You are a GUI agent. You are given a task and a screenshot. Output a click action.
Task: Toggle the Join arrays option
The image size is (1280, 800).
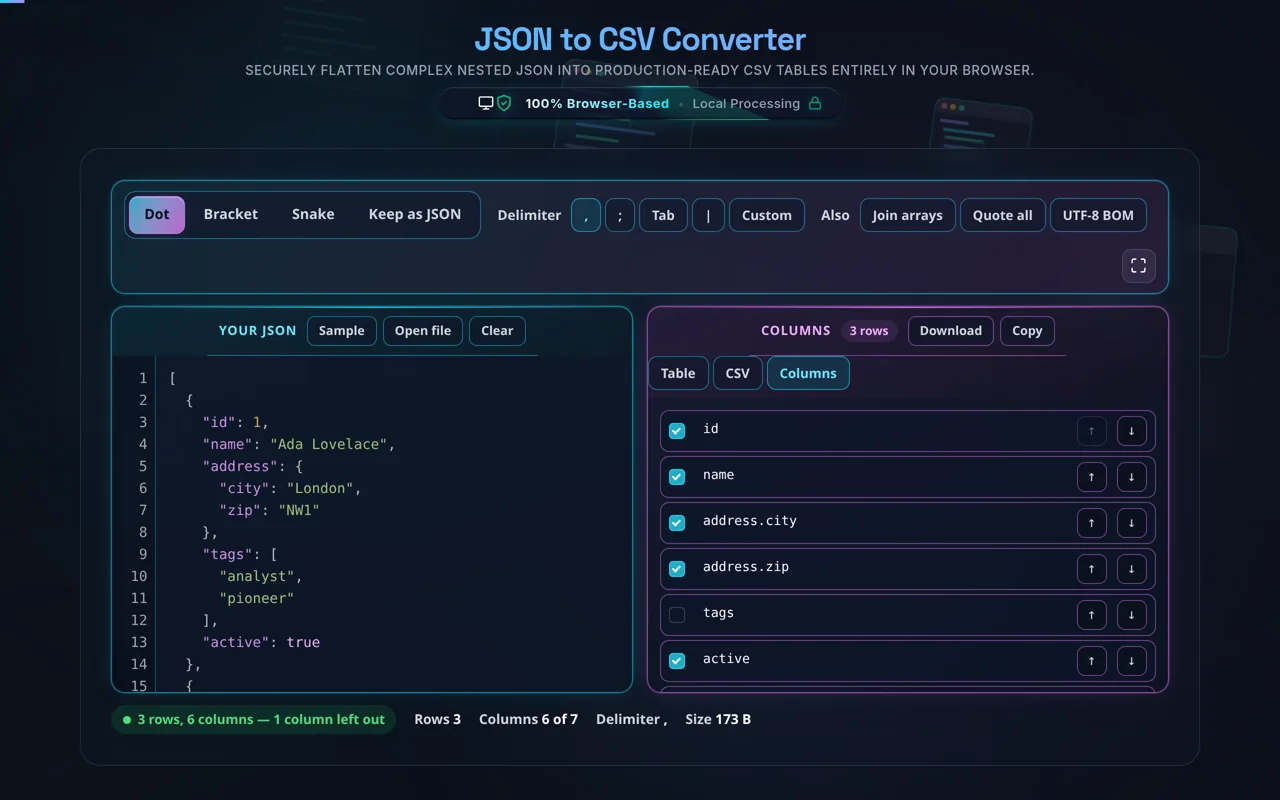[x=907, y=215]
